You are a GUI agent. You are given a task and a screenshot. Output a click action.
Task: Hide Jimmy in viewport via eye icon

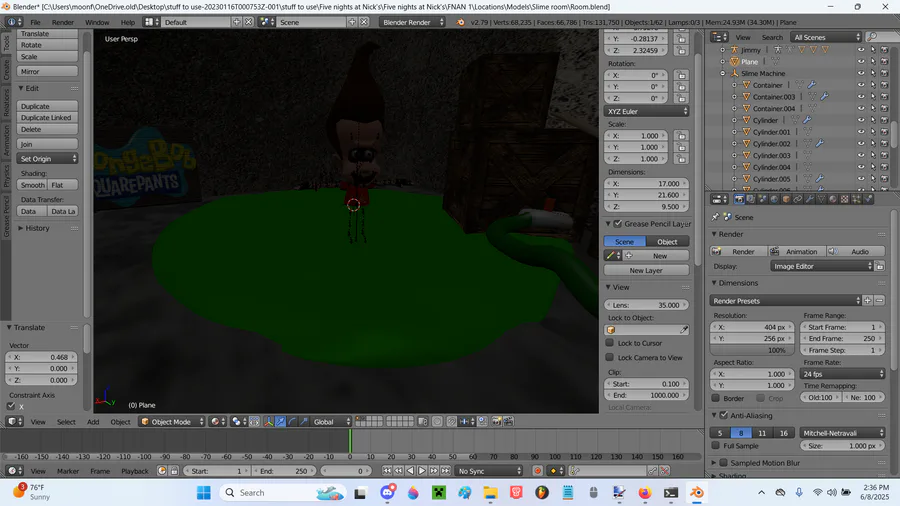click(x=861, y=50)
